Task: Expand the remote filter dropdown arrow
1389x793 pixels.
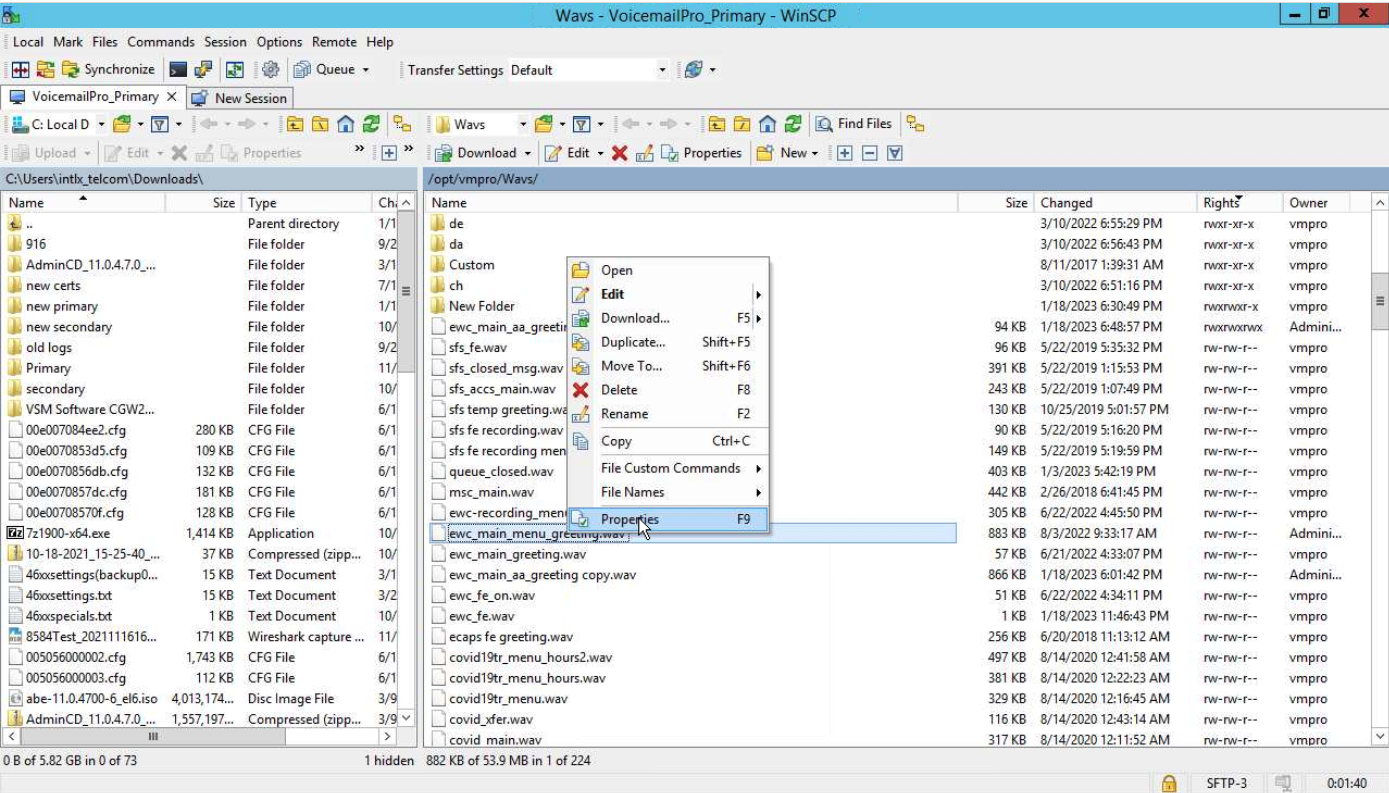Action: 600,124
